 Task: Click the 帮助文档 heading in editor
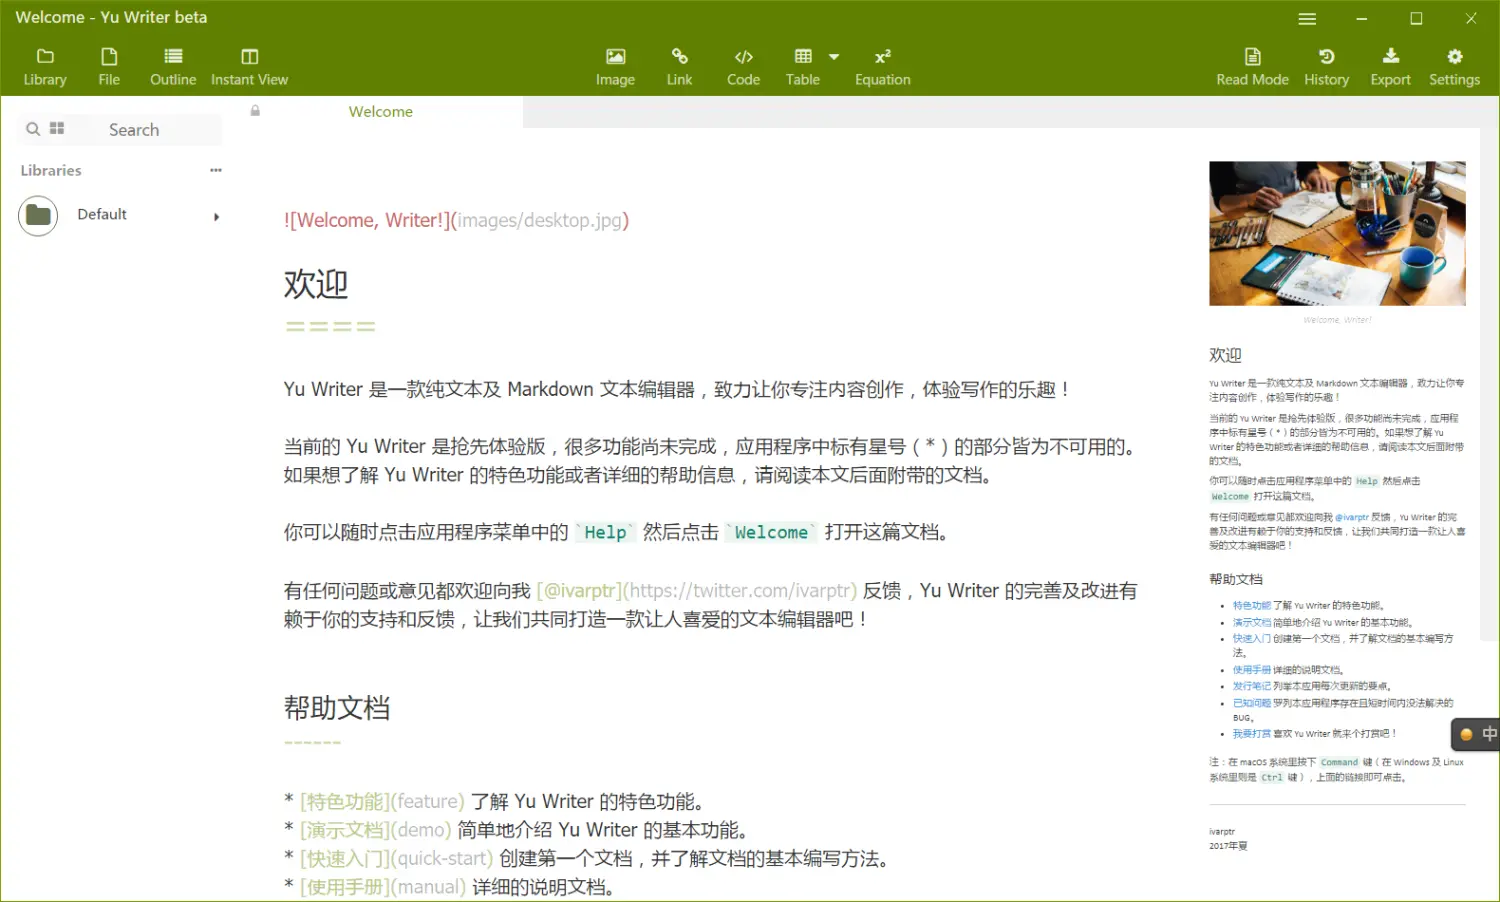click(337, 708)
